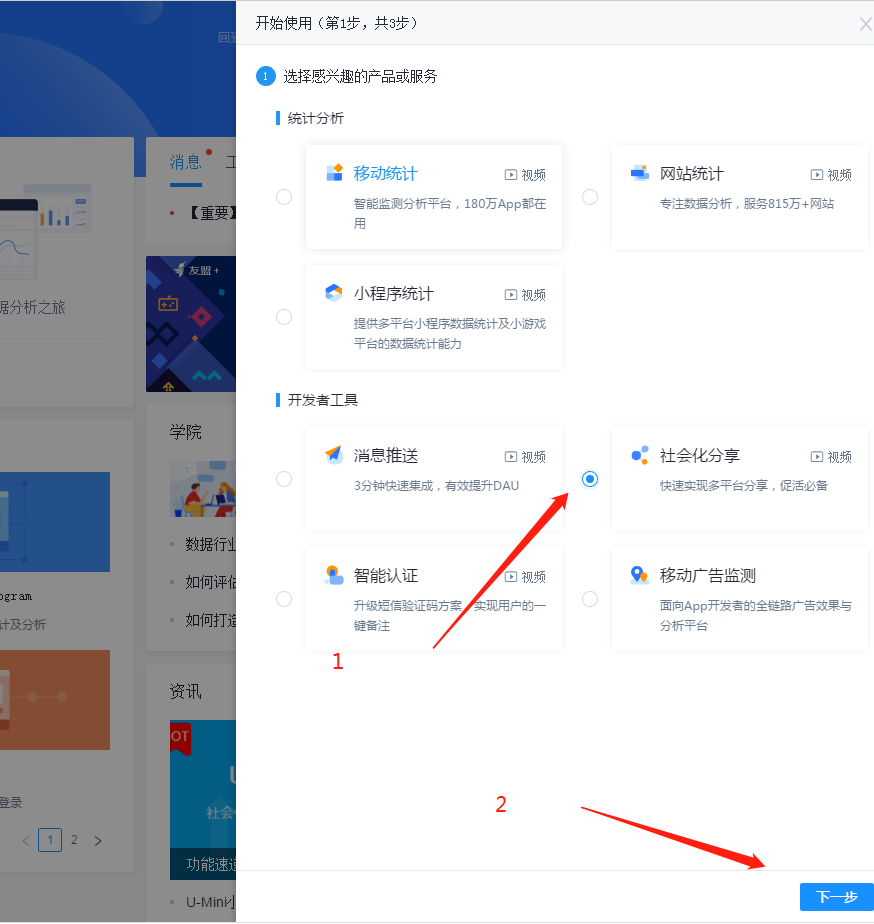Click the 社会化分享 dots icon

[x=640, y=455]
